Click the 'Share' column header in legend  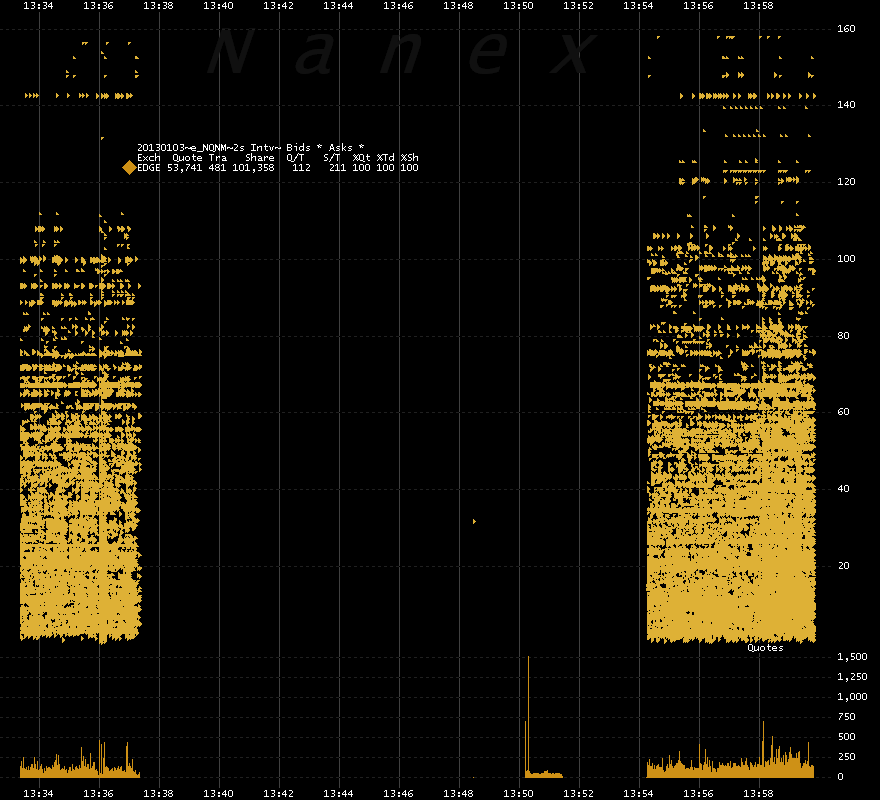(260, 158)
